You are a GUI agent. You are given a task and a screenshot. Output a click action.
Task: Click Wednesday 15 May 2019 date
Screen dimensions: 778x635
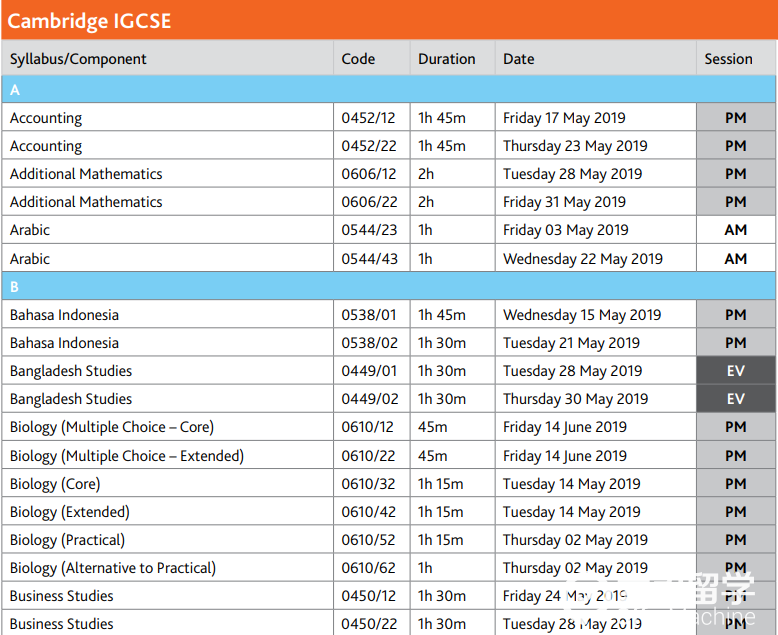(582, 315)
